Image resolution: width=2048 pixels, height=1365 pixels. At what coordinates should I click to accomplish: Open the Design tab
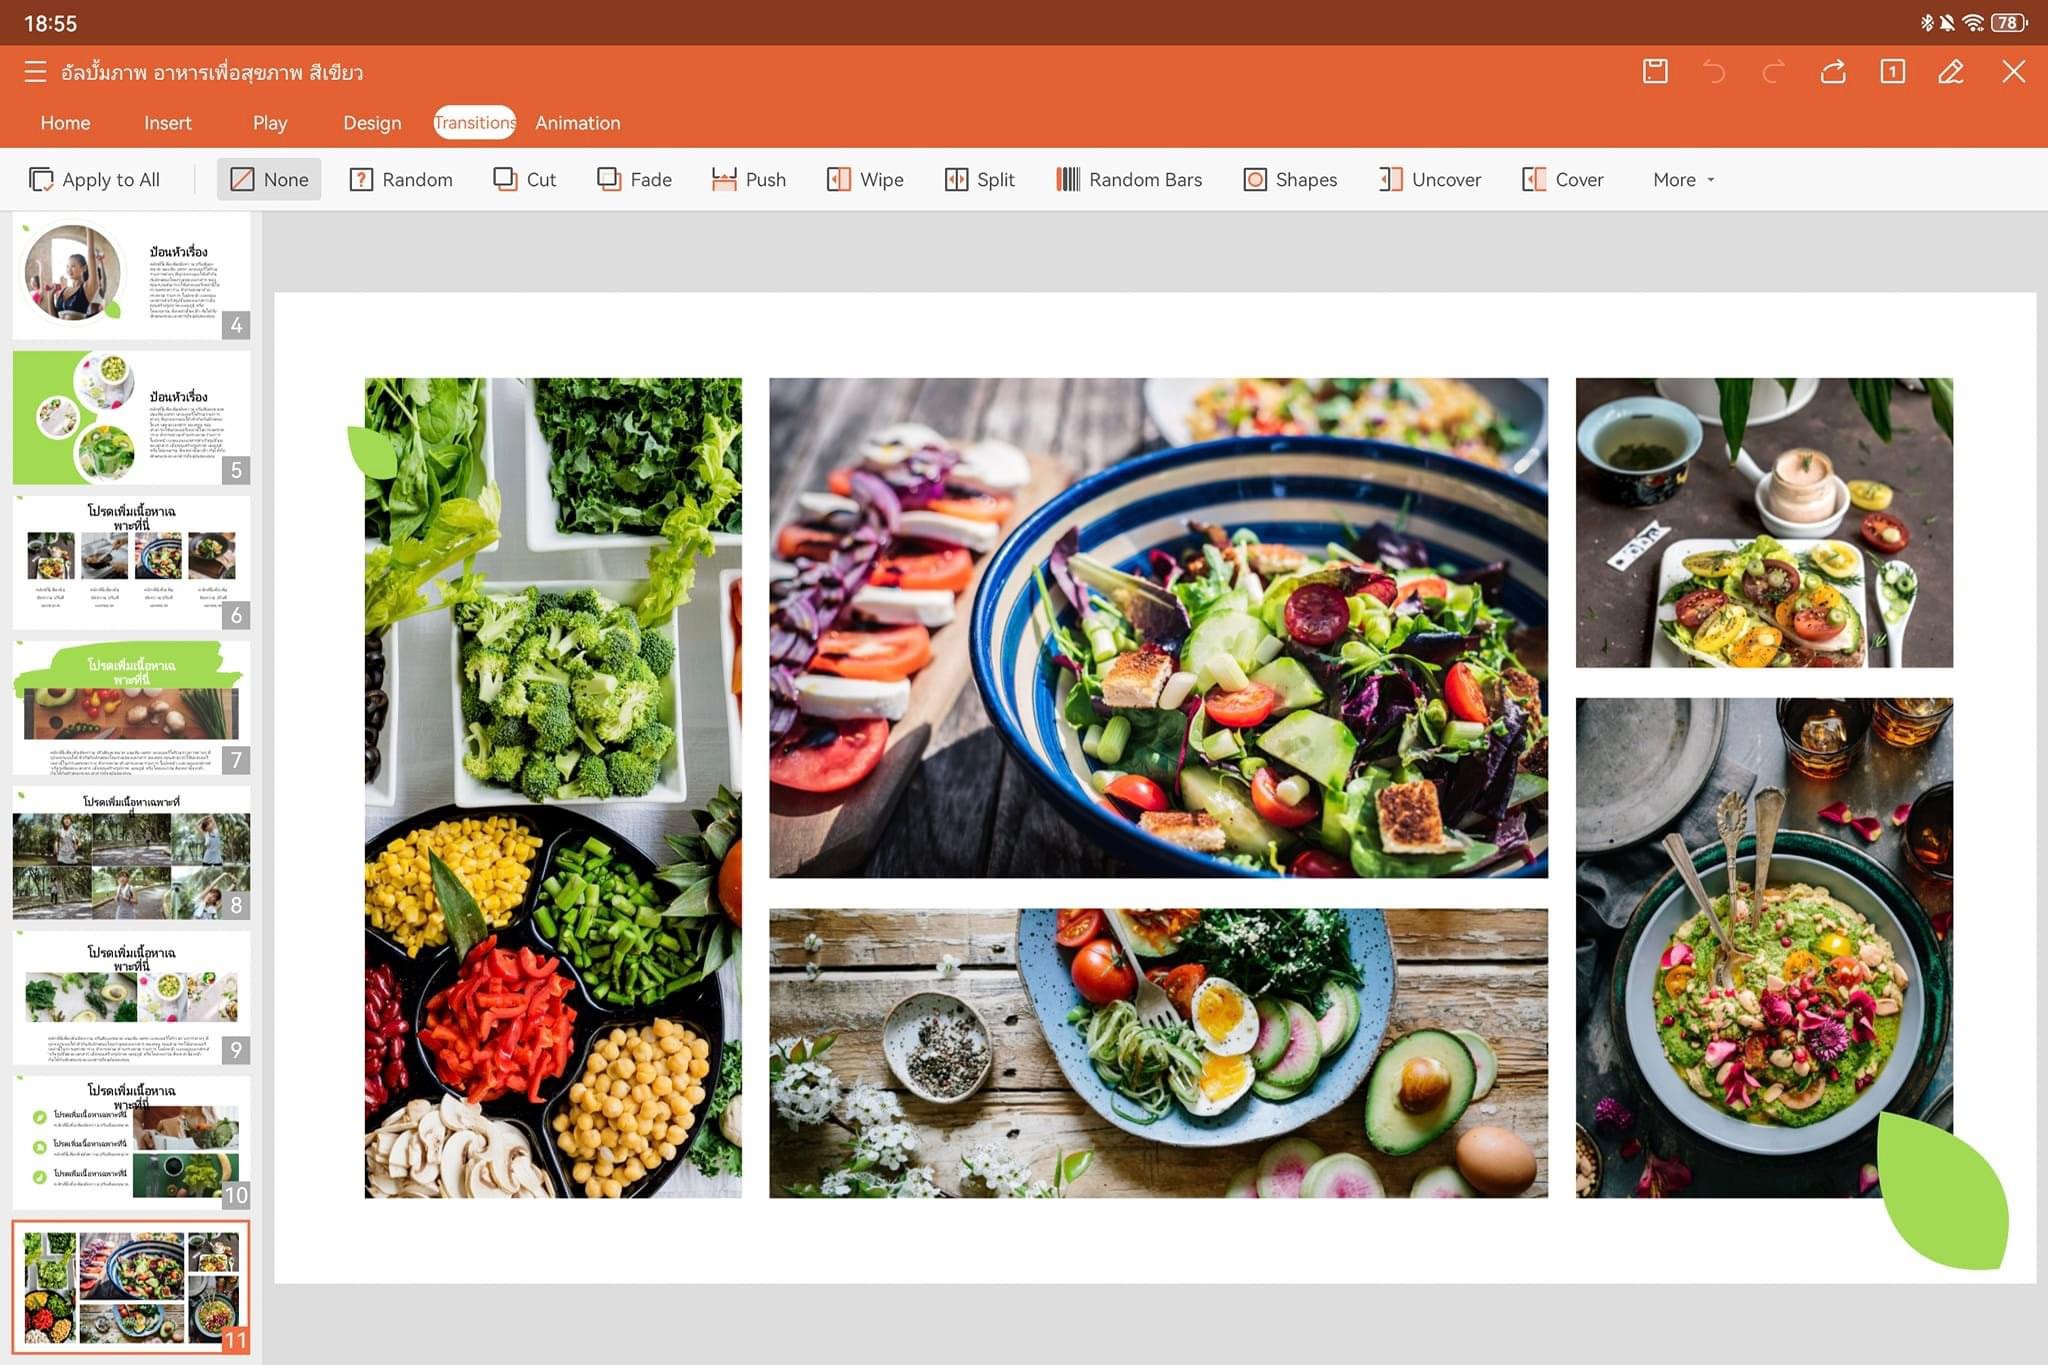372,123
